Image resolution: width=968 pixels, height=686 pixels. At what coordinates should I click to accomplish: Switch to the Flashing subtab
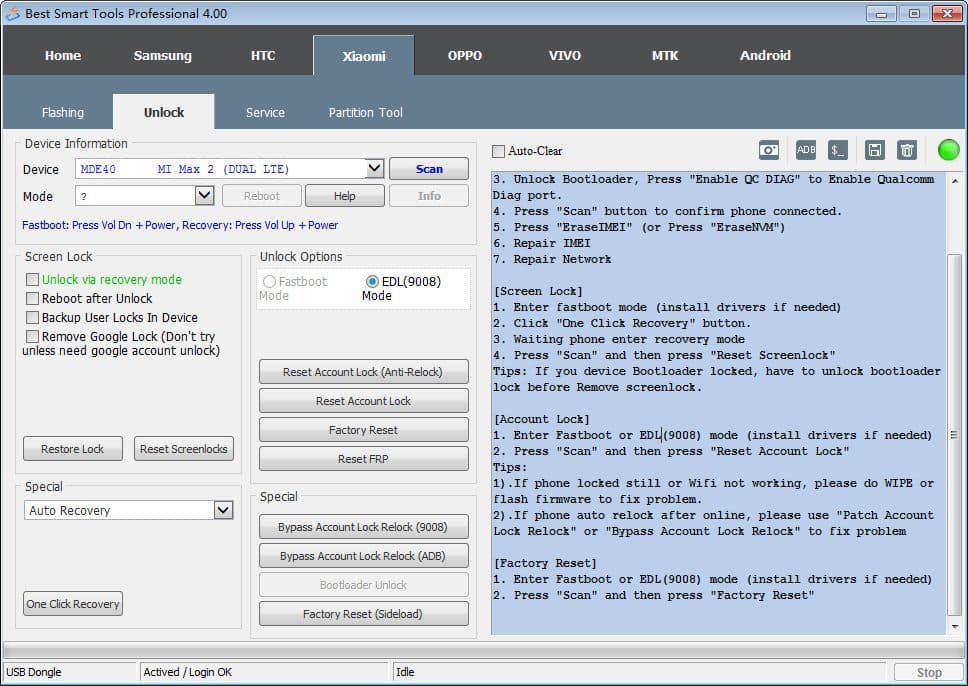[x=62, y=112]
